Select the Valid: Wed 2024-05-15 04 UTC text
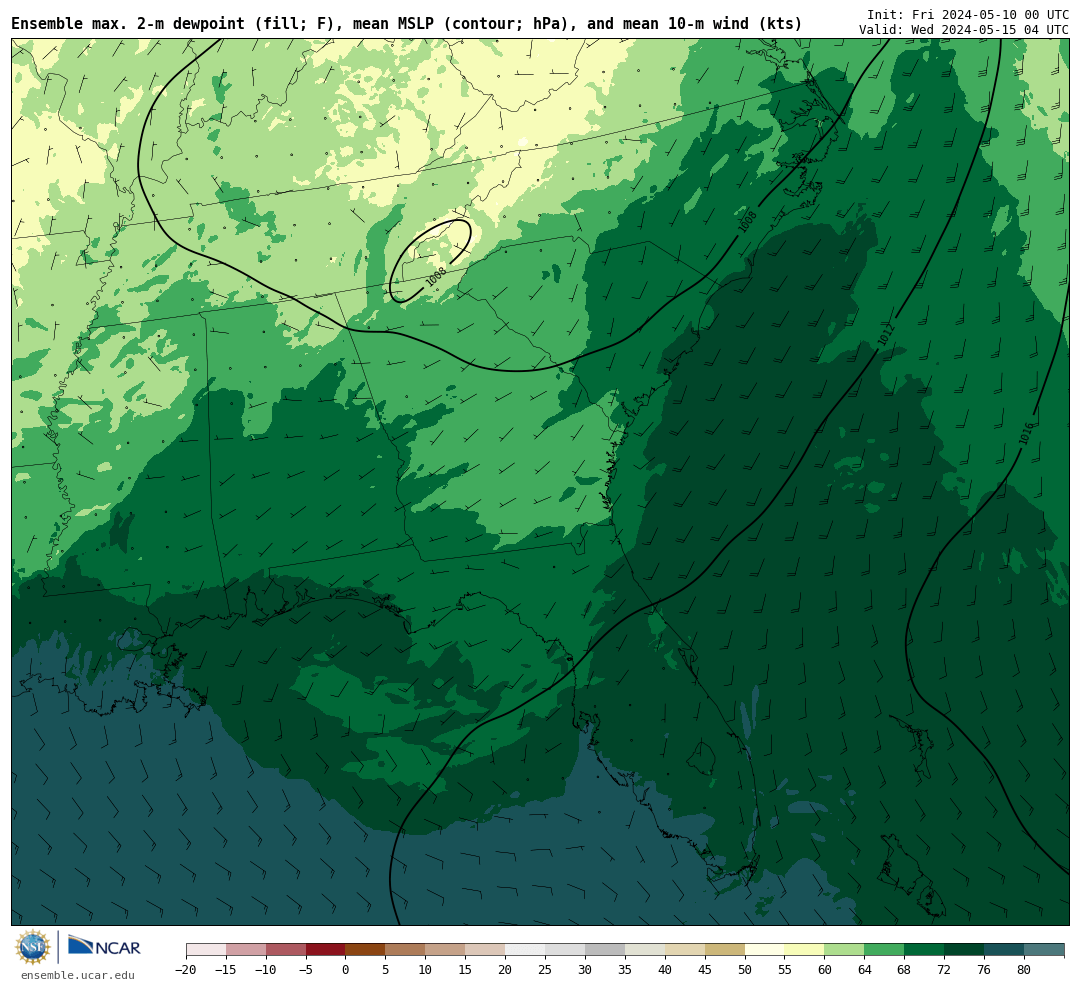 (964, 30)
